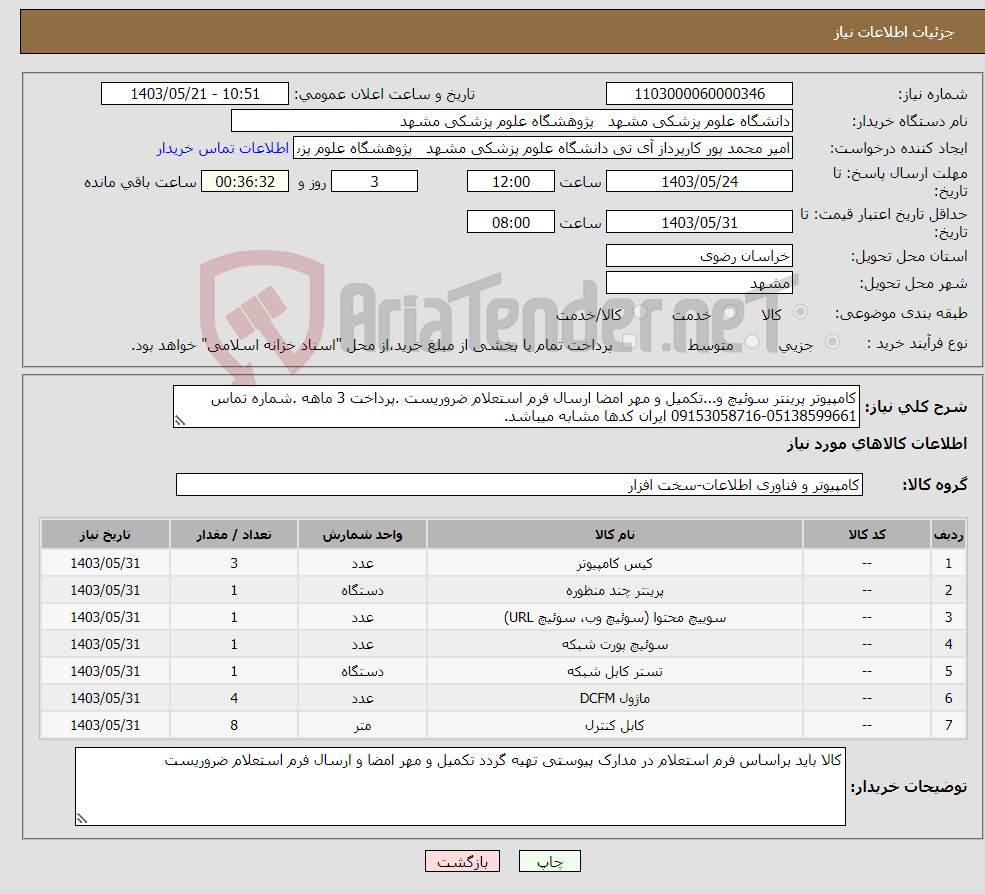Image resolution: width=985 pixels, height=894 pixels.
Task: Click the validity hour field 08:00
Action: (x=511, y=222)
